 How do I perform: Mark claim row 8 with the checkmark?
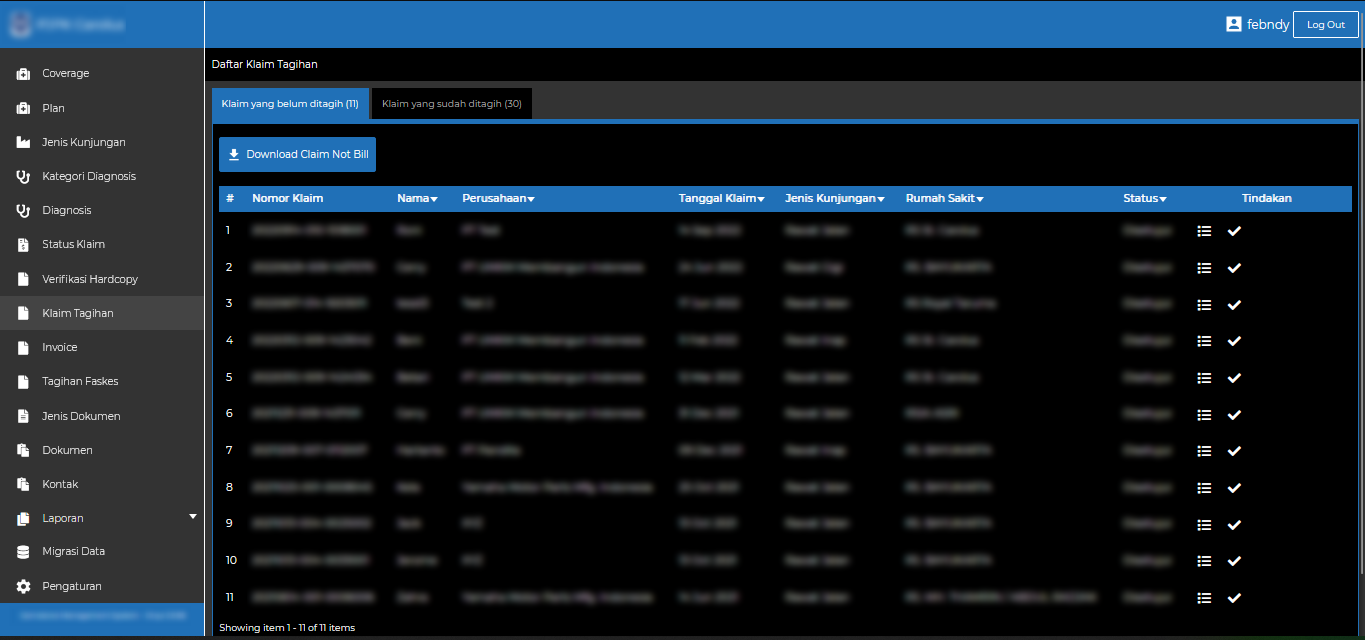pyautogui.click(x=1234, y=488)
